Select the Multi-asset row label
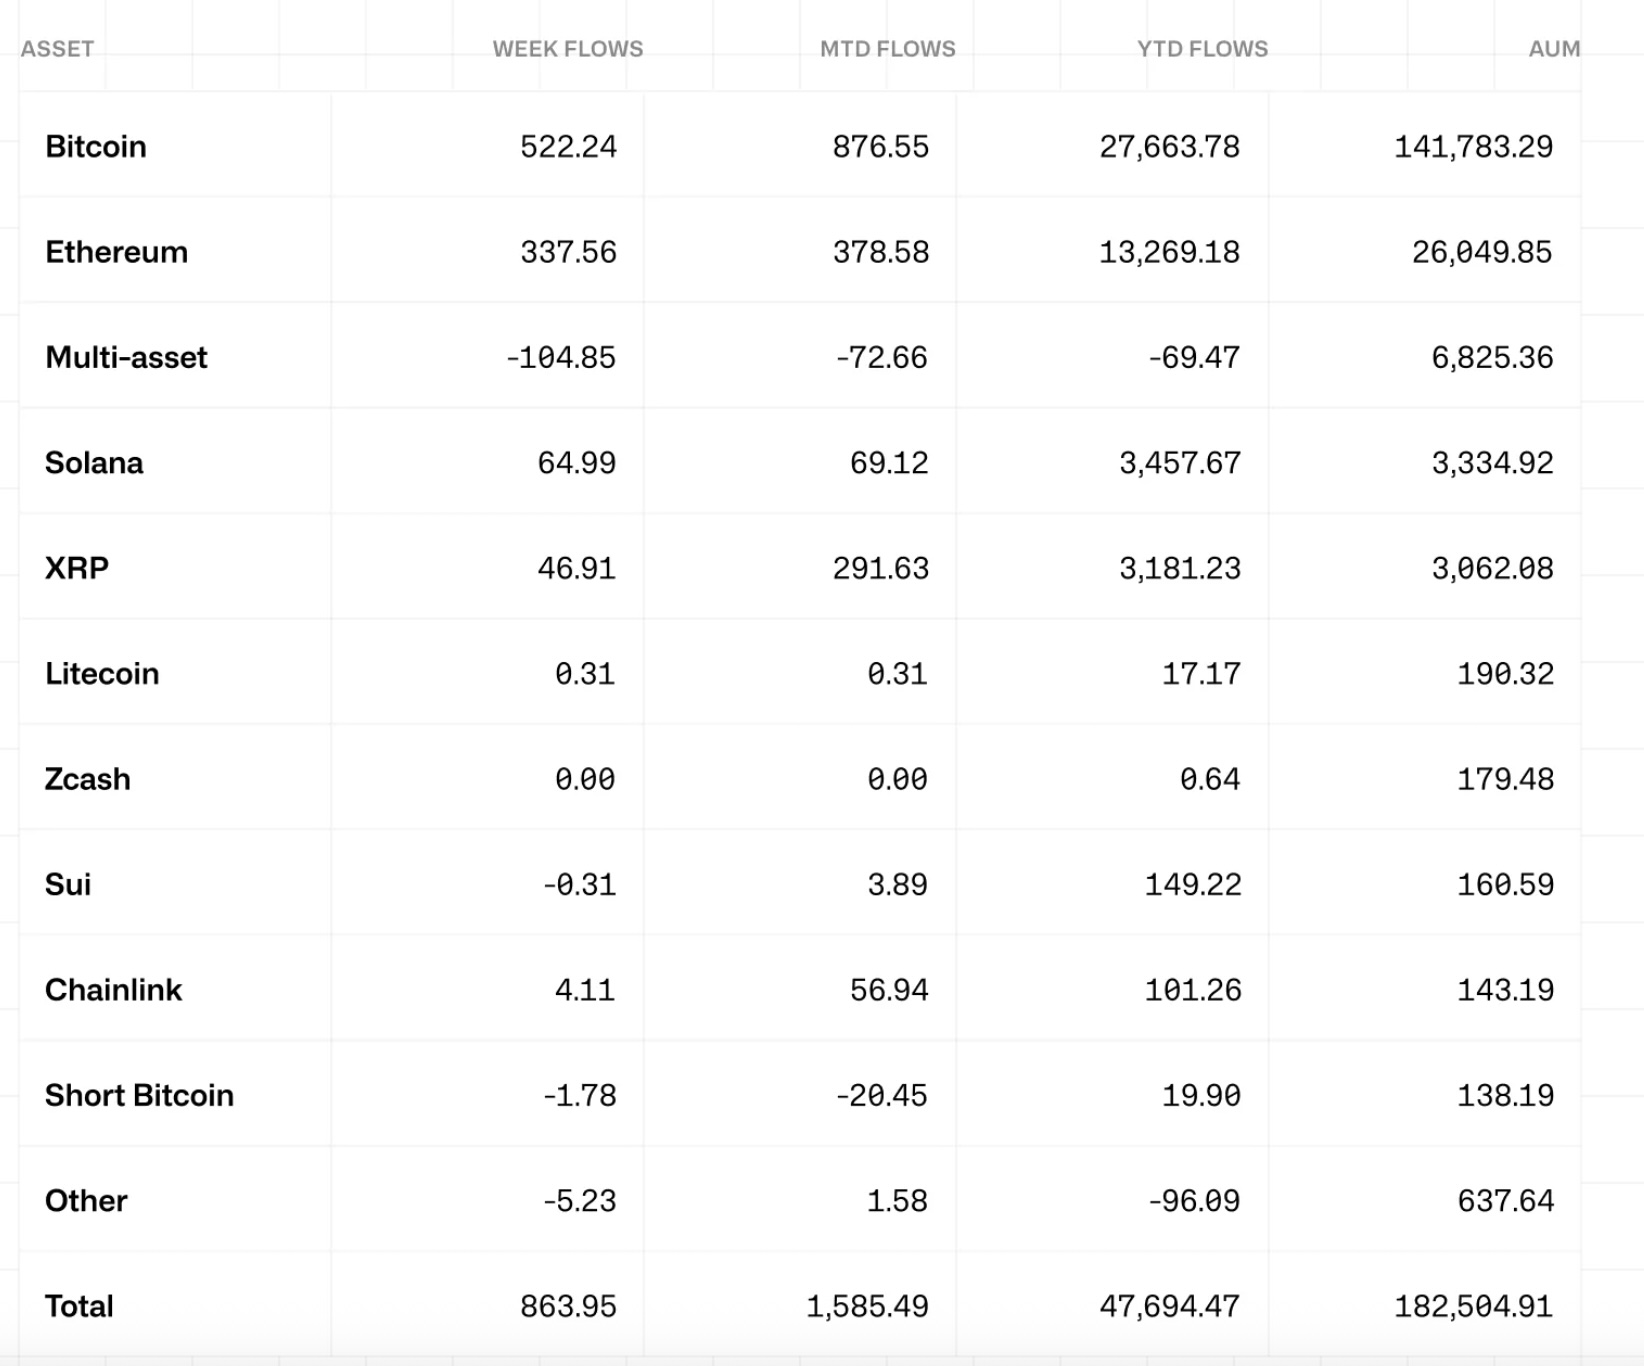Screen dimensions: 1644x1366 pos(126,358)
